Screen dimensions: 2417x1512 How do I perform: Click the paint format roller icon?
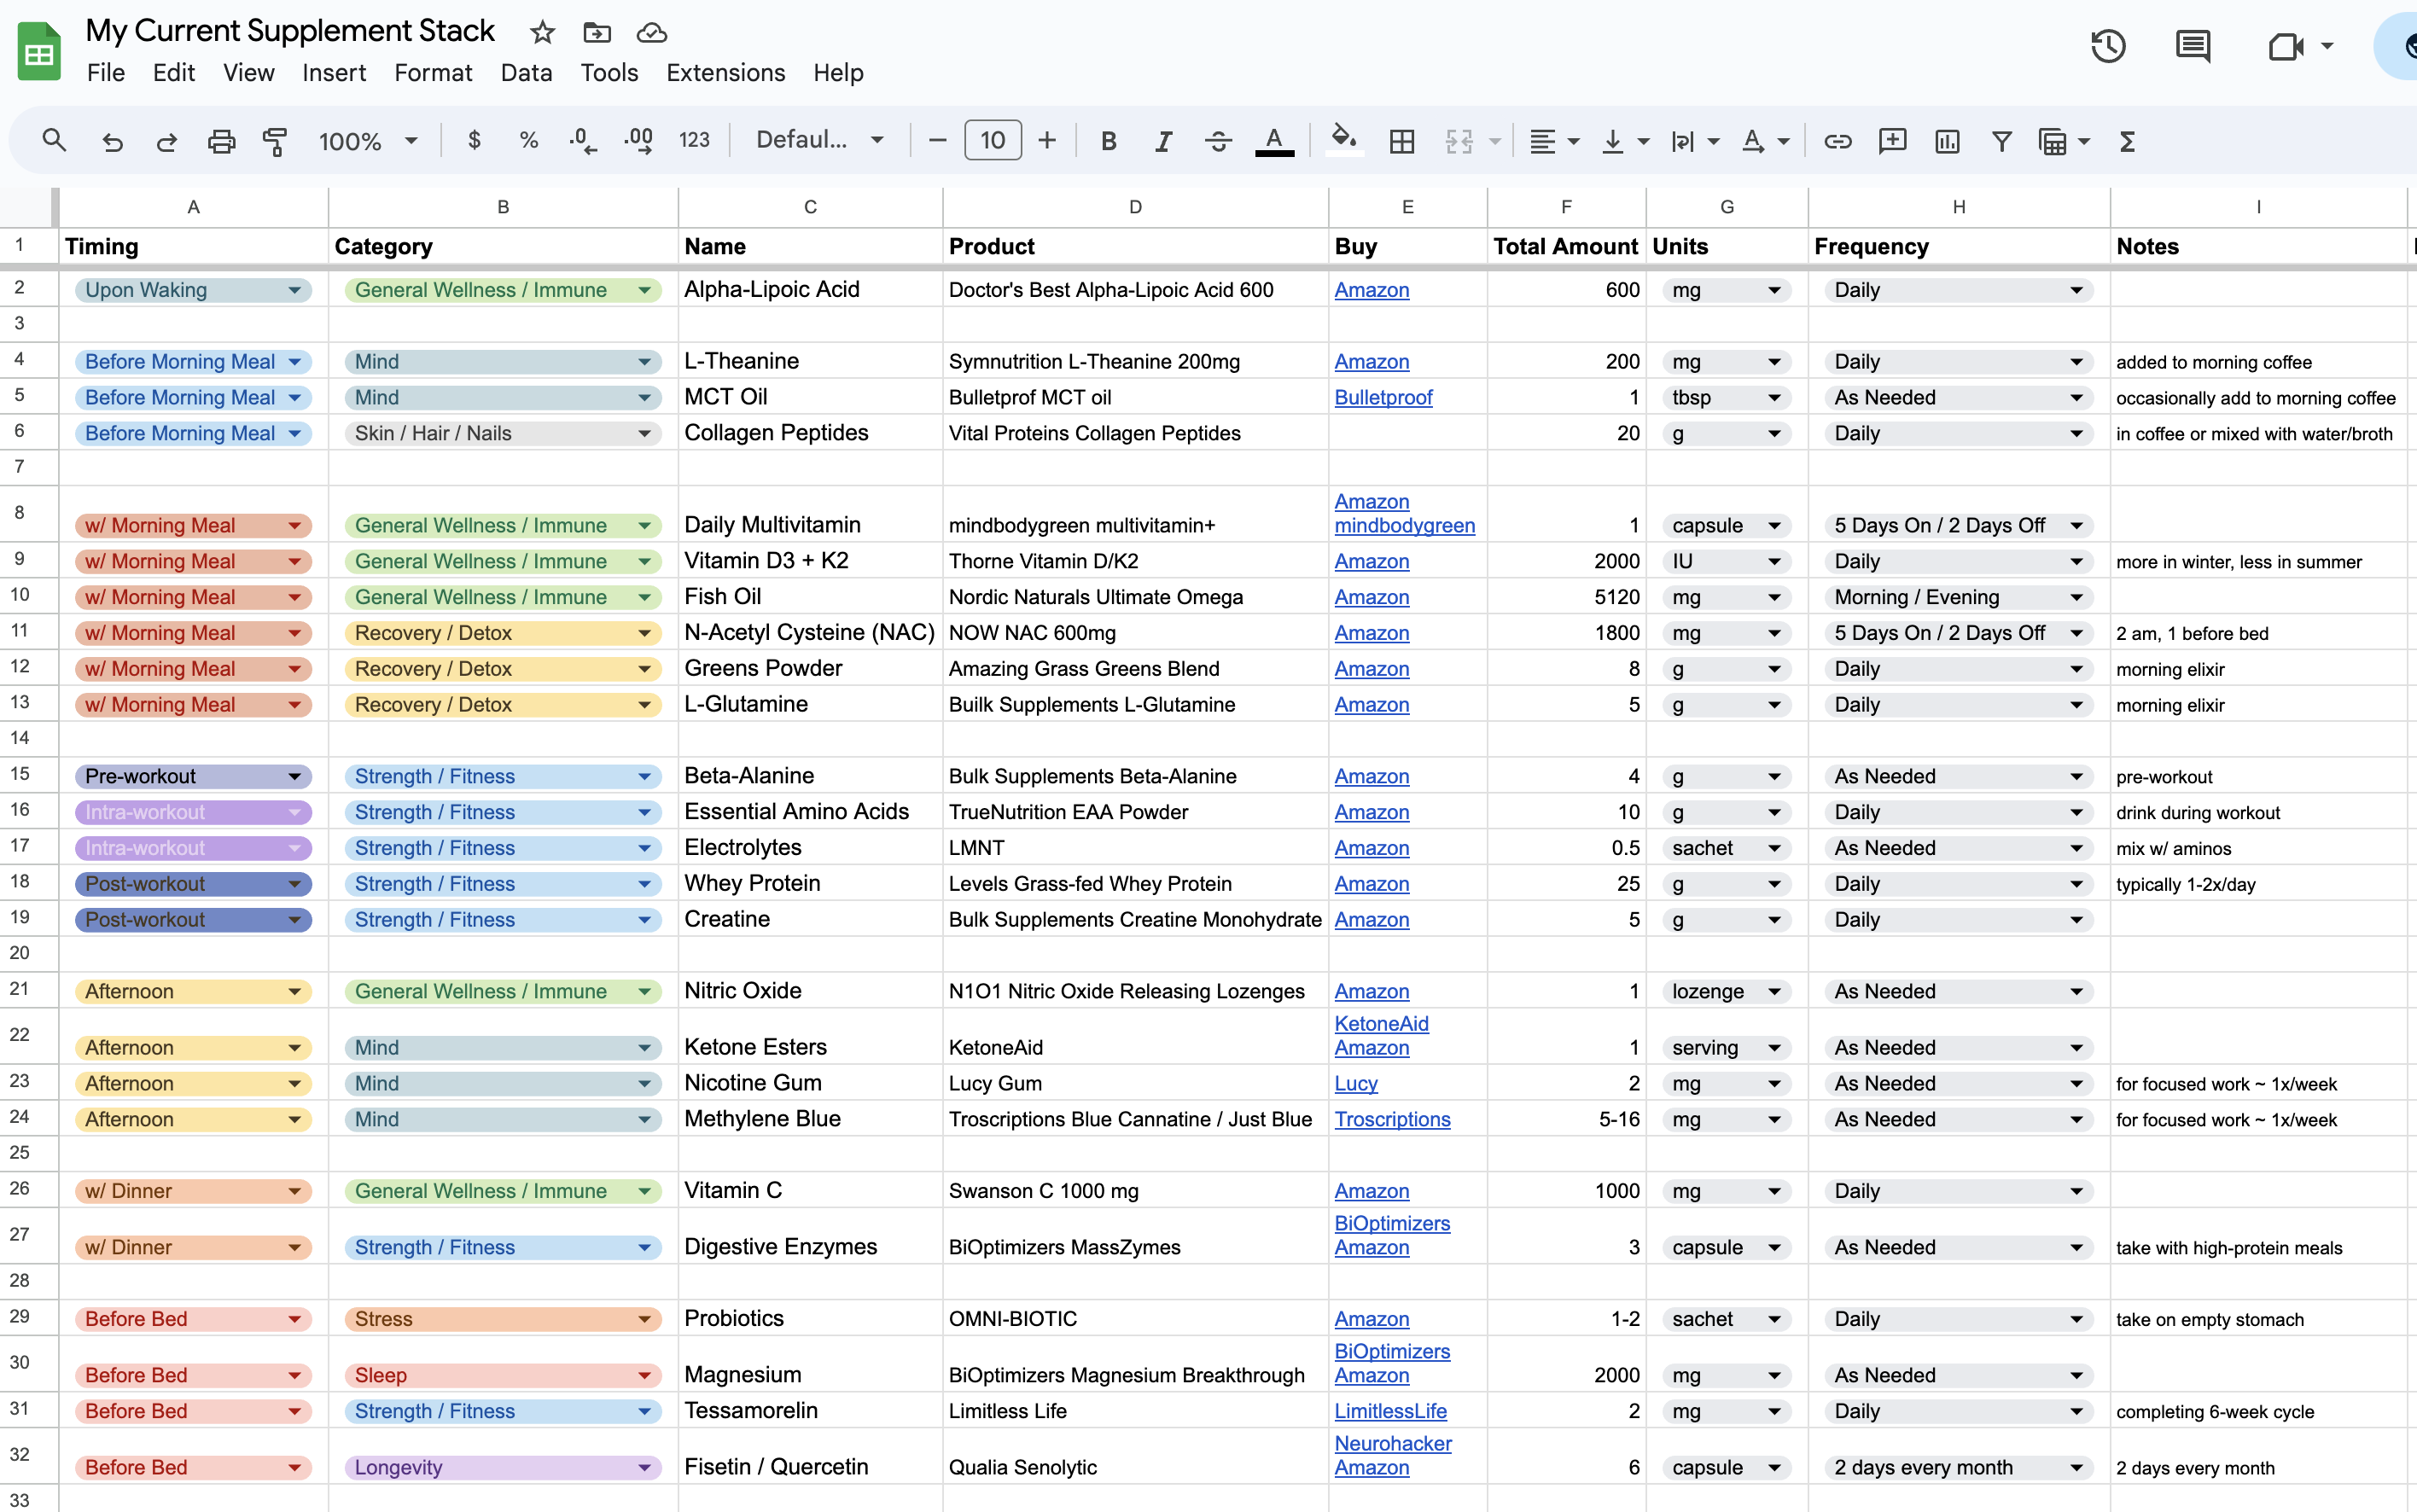pyautogui.click(x=274, y=141)
